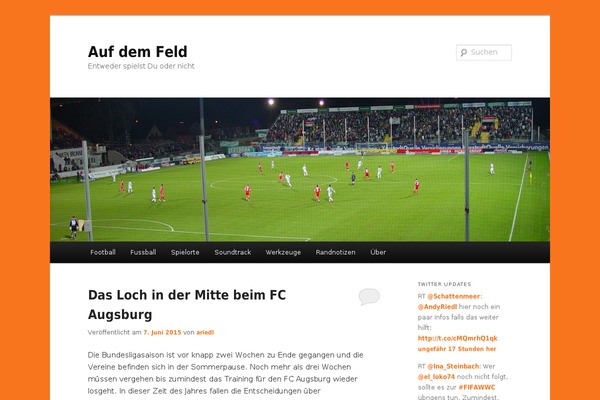The image size is (600, 400).
Task: Select Spielorte in navigation bar
Action: point(185,252)
